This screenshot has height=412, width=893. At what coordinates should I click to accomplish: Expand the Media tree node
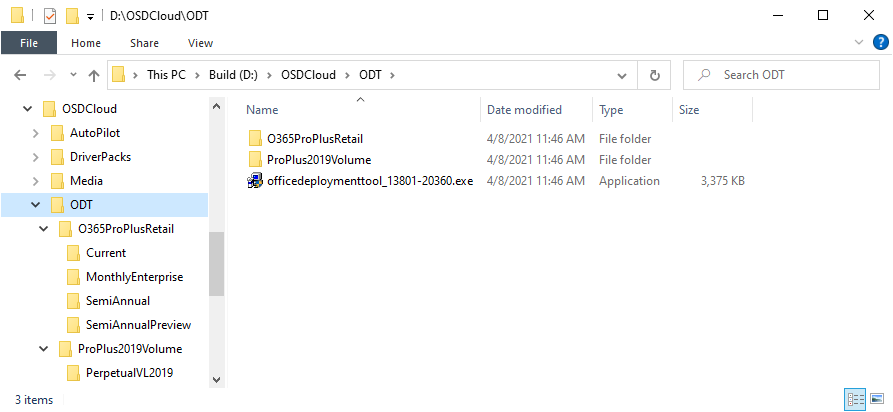tap(36, 181)
